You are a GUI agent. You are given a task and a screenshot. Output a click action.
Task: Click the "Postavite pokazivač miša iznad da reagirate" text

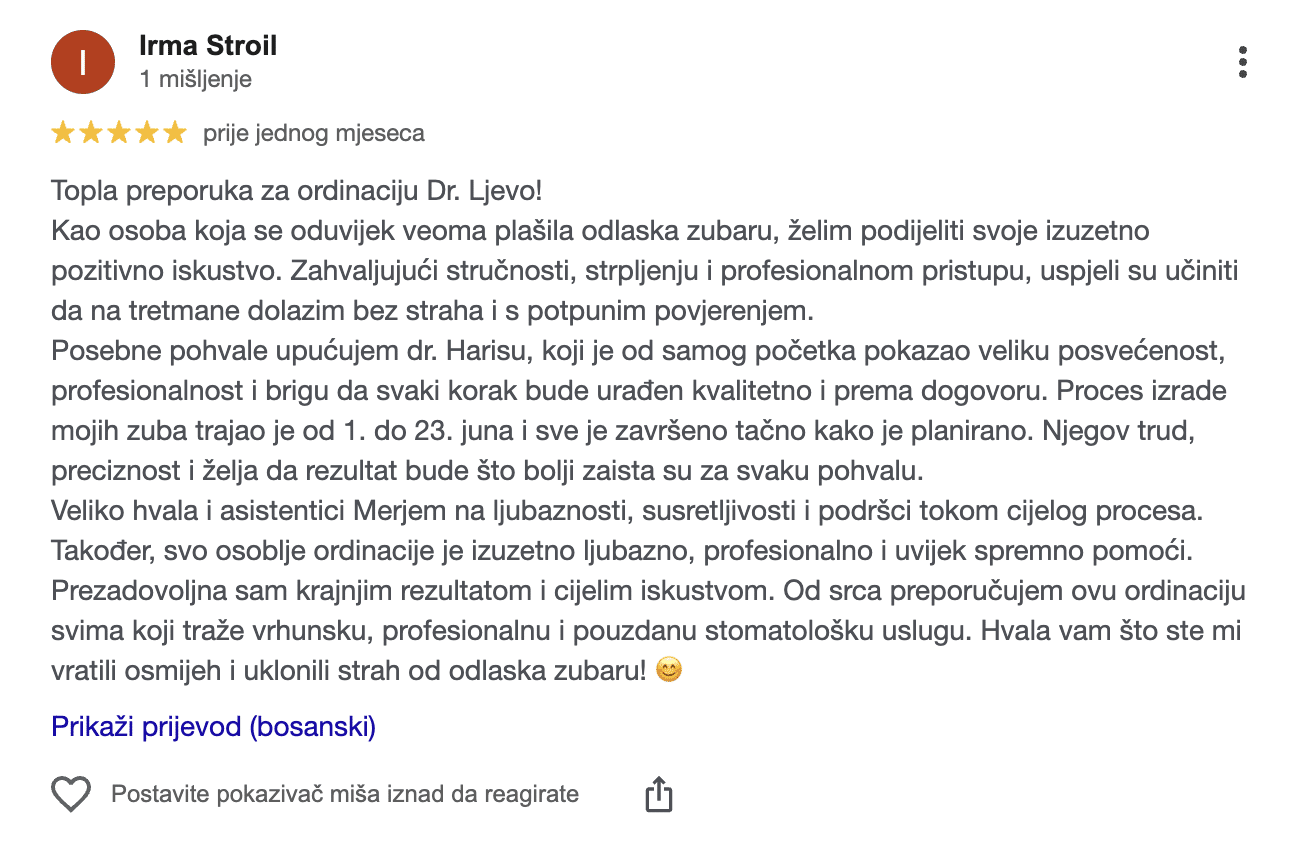click(x=345, y=795)
